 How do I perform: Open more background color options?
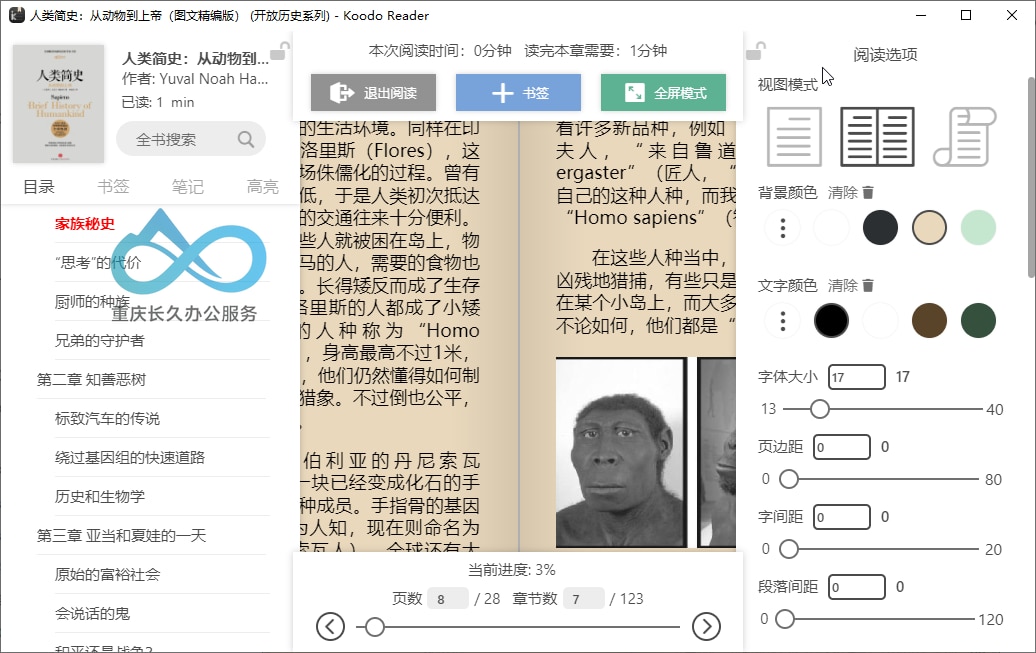click(x=783, y=228)
